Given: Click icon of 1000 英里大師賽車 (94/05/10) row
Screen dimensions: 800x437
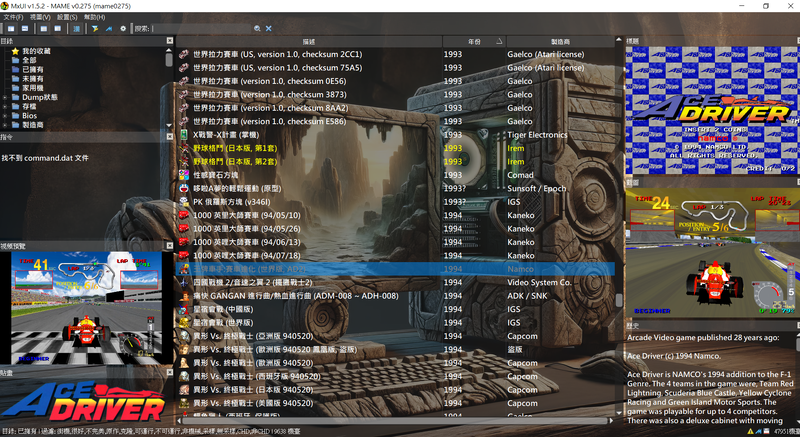Looking at the screenshot, I should [184, 215].
